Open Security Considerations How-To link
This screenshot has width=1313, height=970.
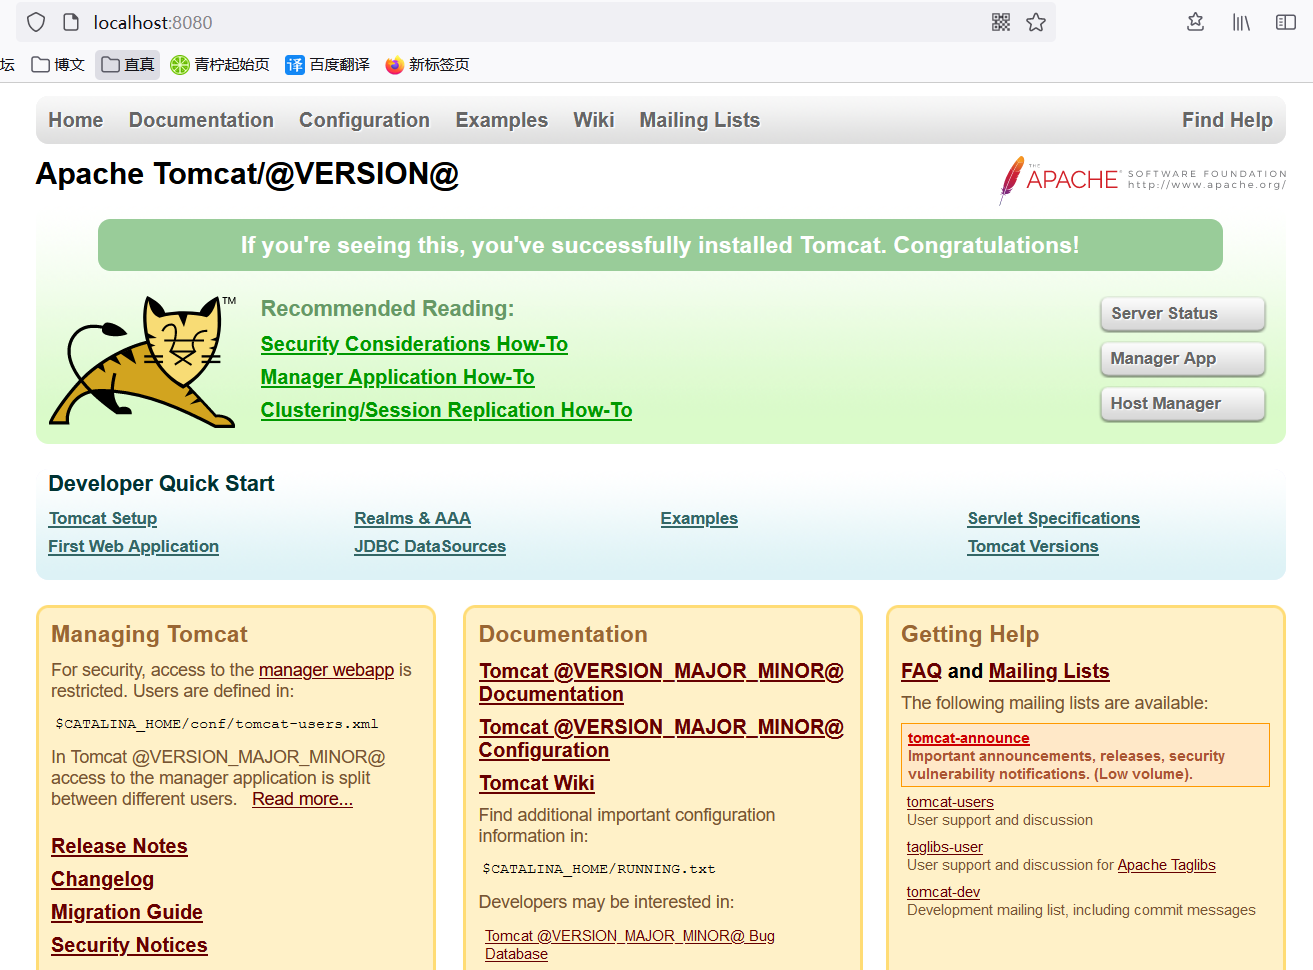pyautogui.click(x=414, y=344)
